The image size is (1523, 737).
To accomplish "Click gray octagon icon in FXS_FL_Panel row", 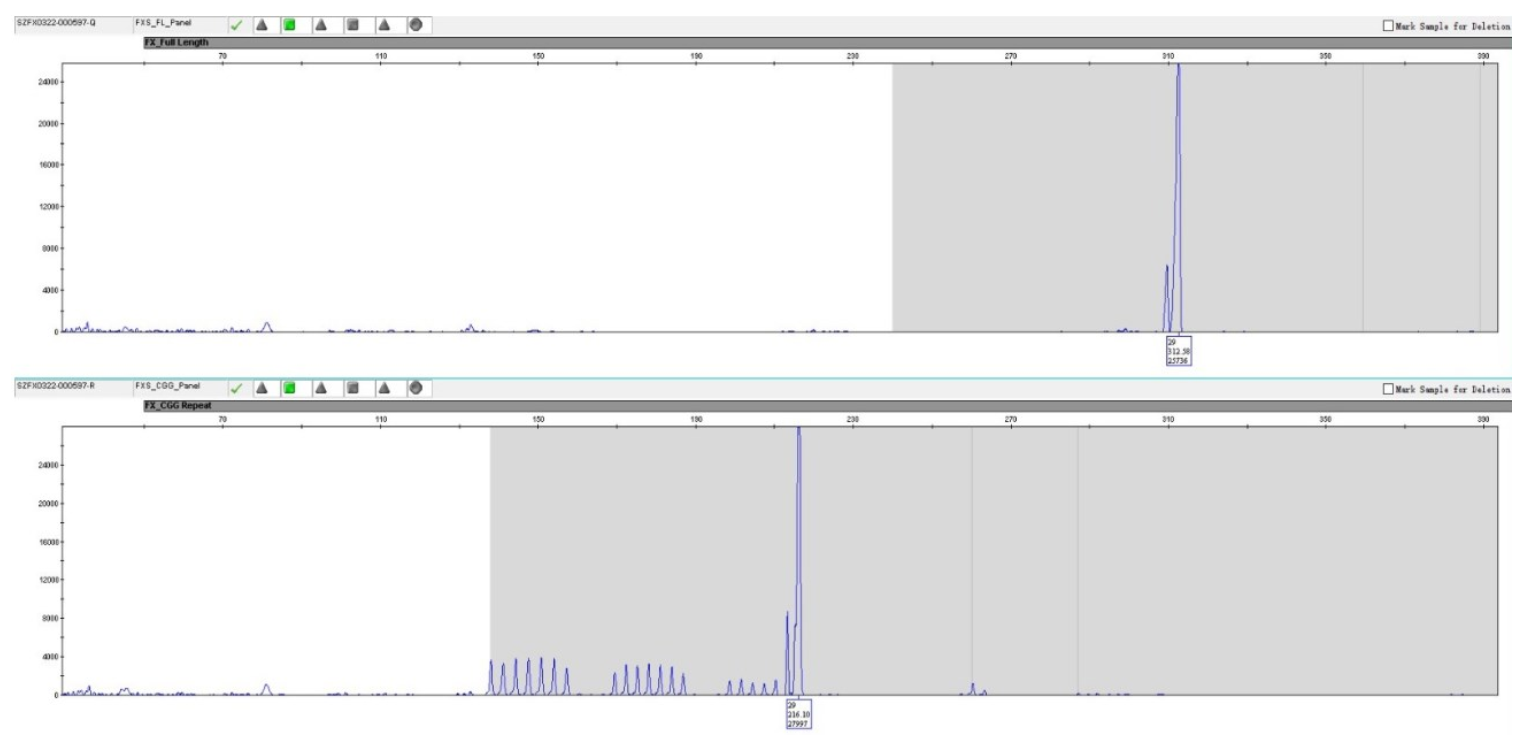I will pos(415,25).
